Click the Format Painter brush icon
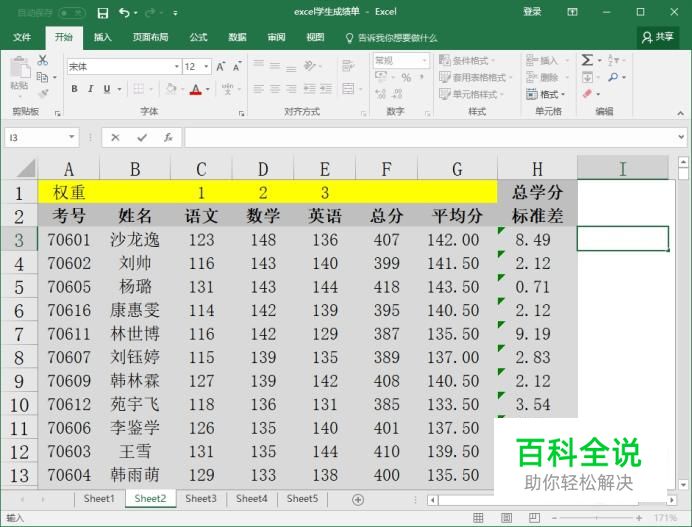Viewport: 692px width, 527px height. click(x=43, y=93)
